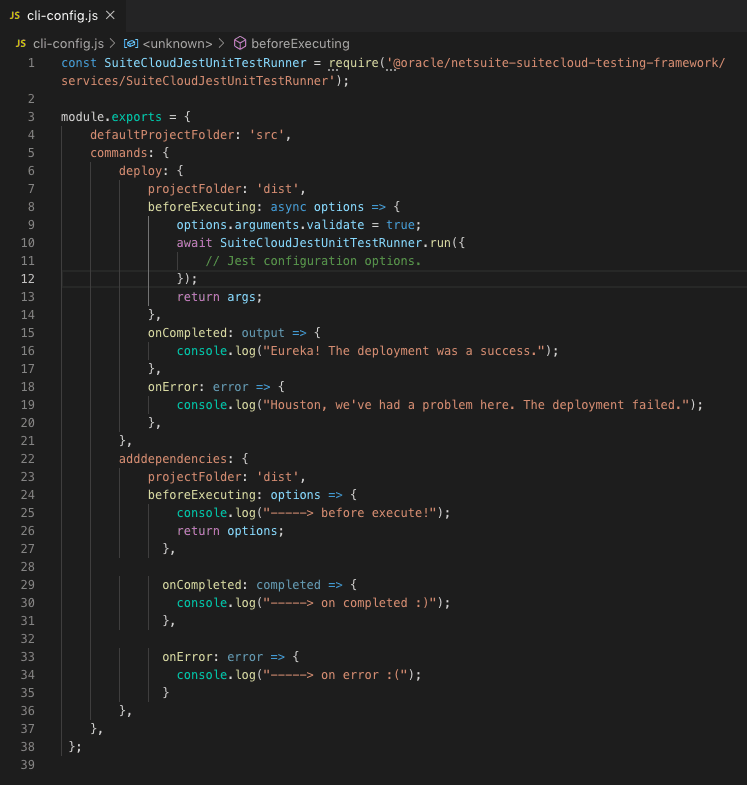Click line number 1 in gutter

click(31, 63)
